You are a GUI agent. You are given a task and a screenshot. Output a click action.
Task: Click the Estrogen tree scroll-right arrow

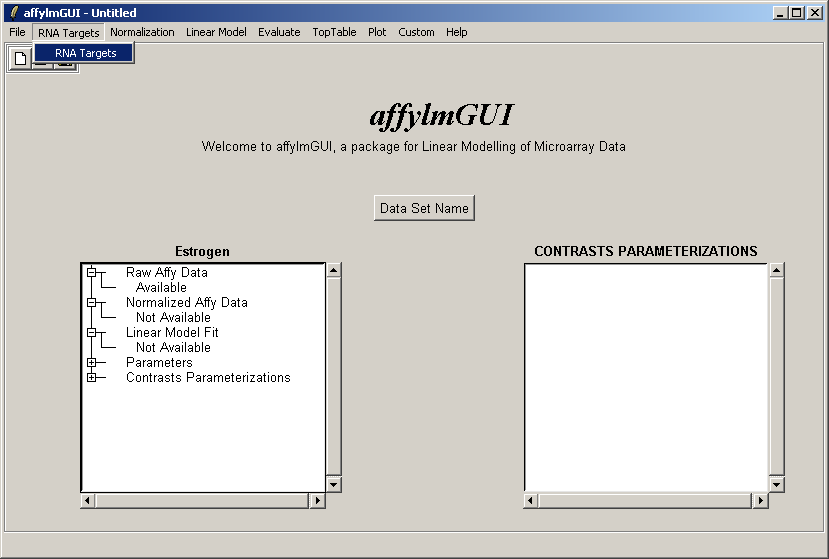318,500
